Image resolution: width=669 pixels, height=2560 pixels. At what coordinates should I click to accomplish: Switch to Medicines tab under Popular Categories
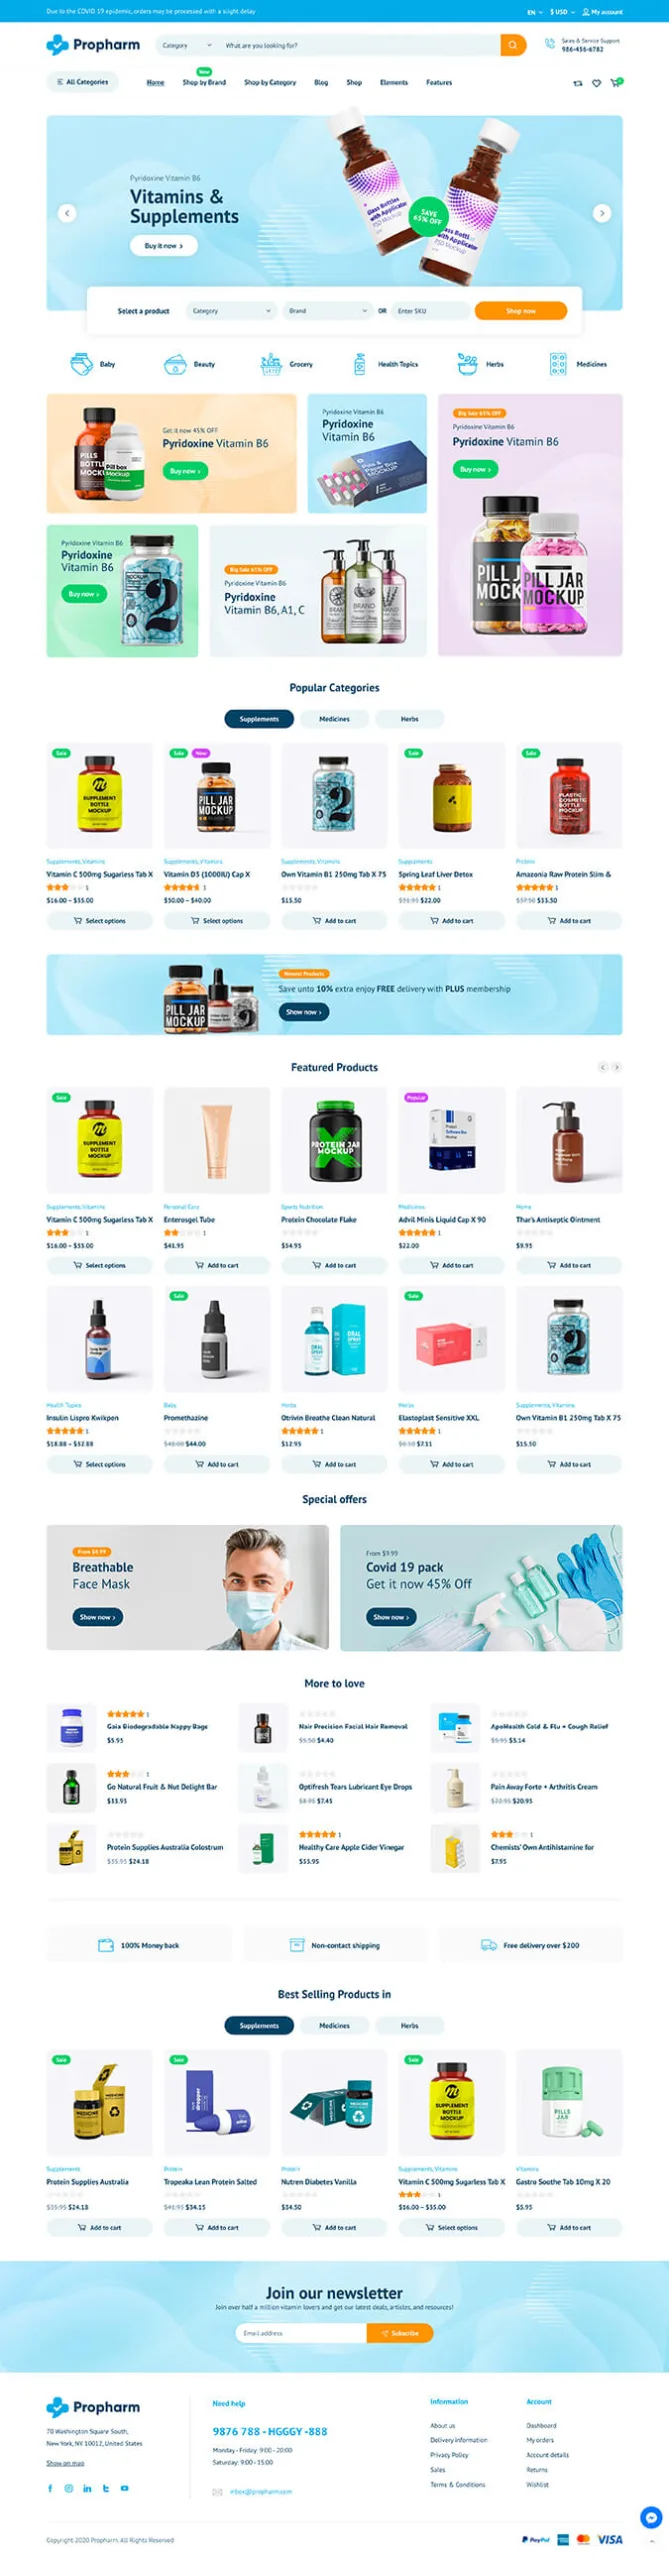334,719
